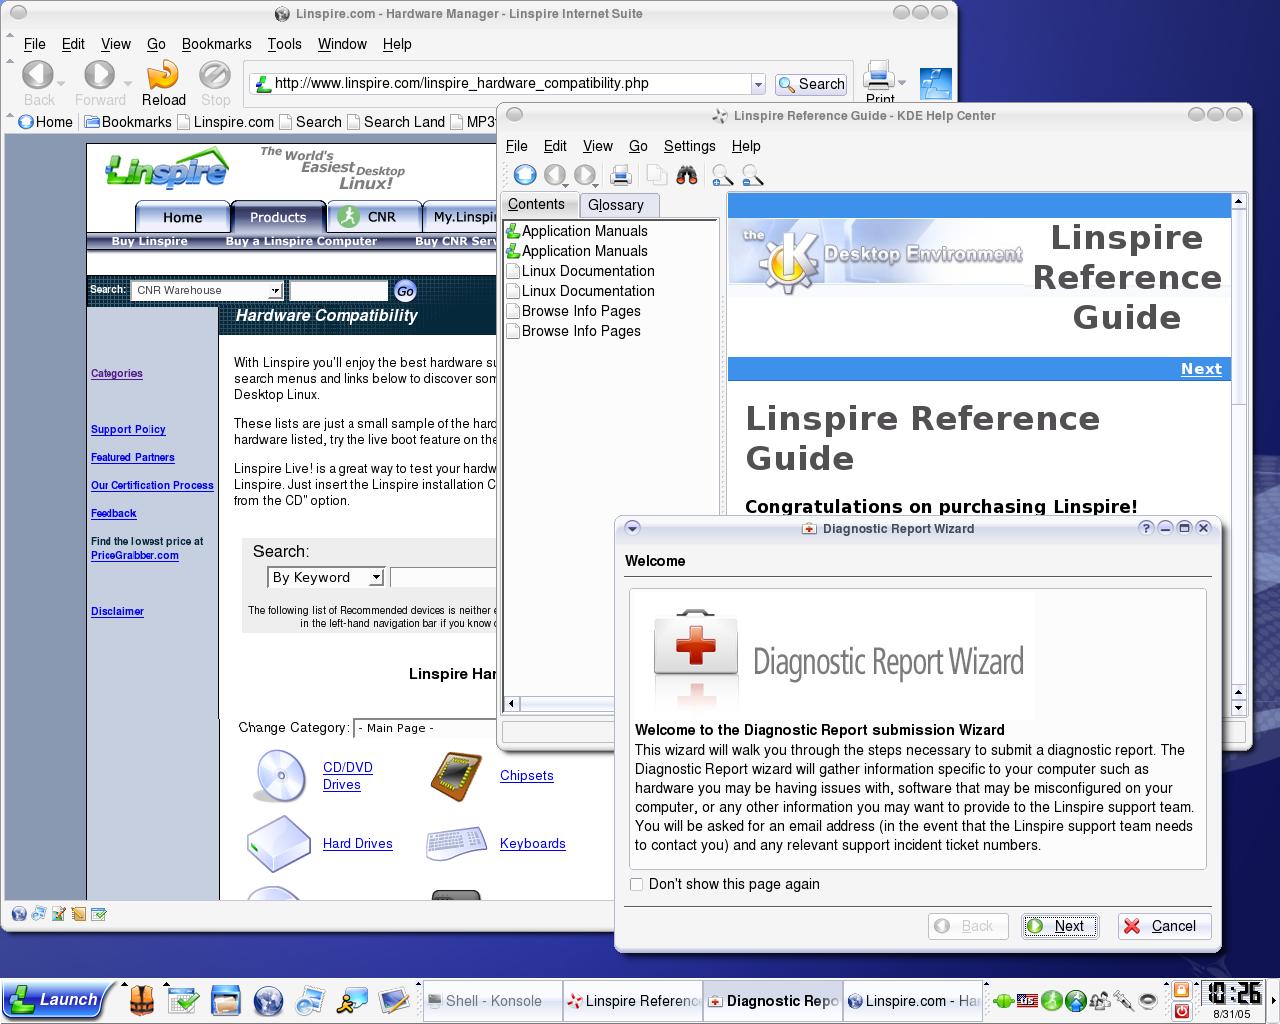The height and width of the screenshot is (1024, 1280).
Task: Click the binoculars Find icon in Help Center
Action: click(687, 176)
